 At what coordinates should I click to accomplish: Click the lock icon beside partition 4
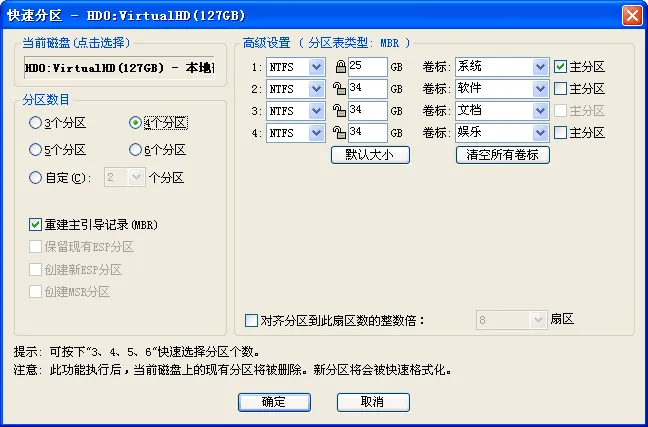click(339, 133)
